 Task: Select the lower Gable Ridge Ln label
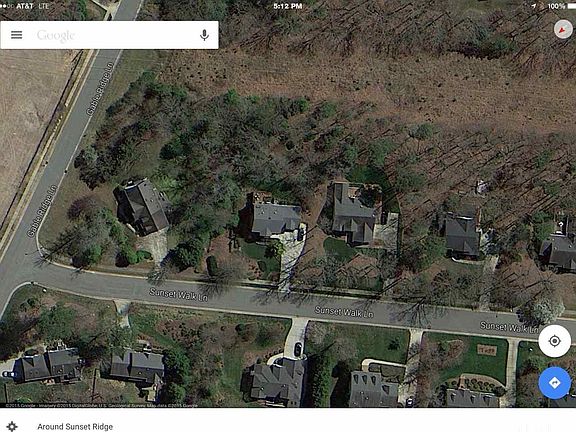pyautogui.click(x=42, y=210)
